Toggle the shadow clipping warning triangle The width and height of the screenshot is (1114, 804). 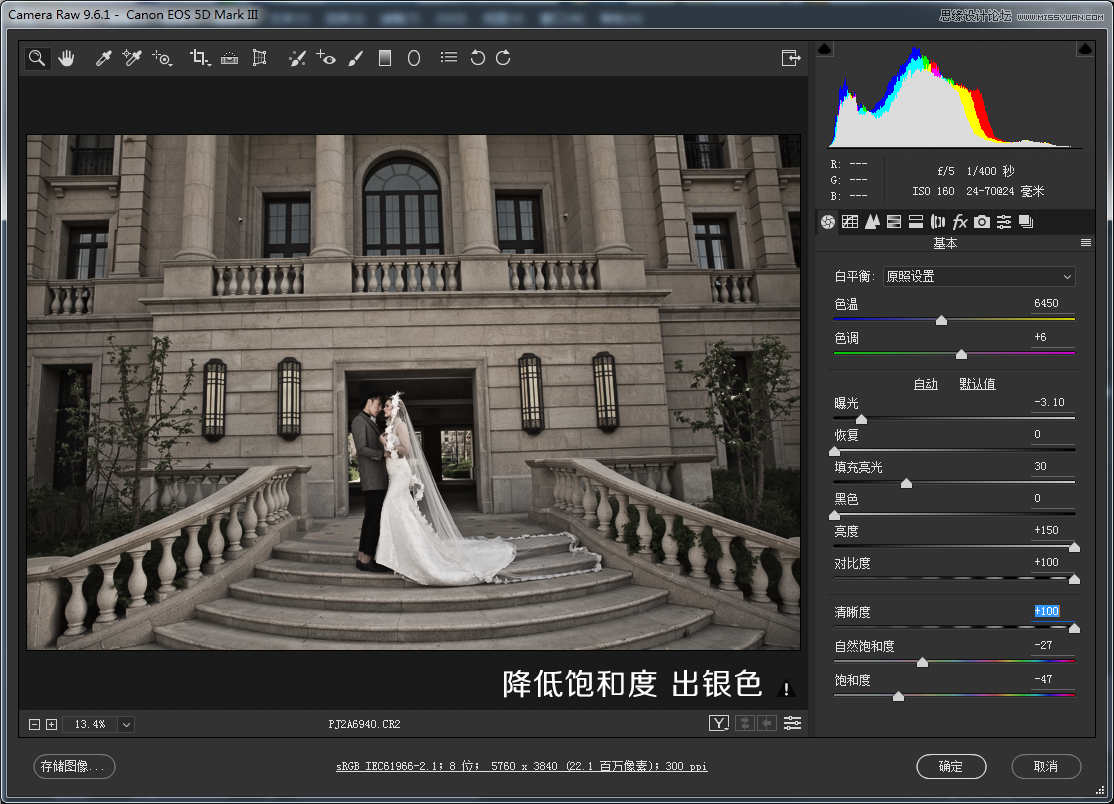pyautogui.click(x=825, y=49)
